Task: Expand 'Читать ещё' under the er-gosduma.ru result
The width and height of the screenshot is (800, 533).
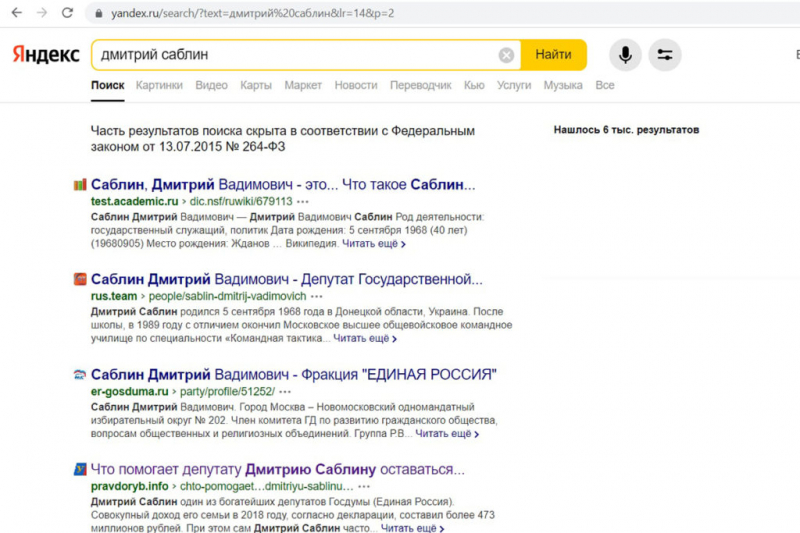Action: click(447, 434)
